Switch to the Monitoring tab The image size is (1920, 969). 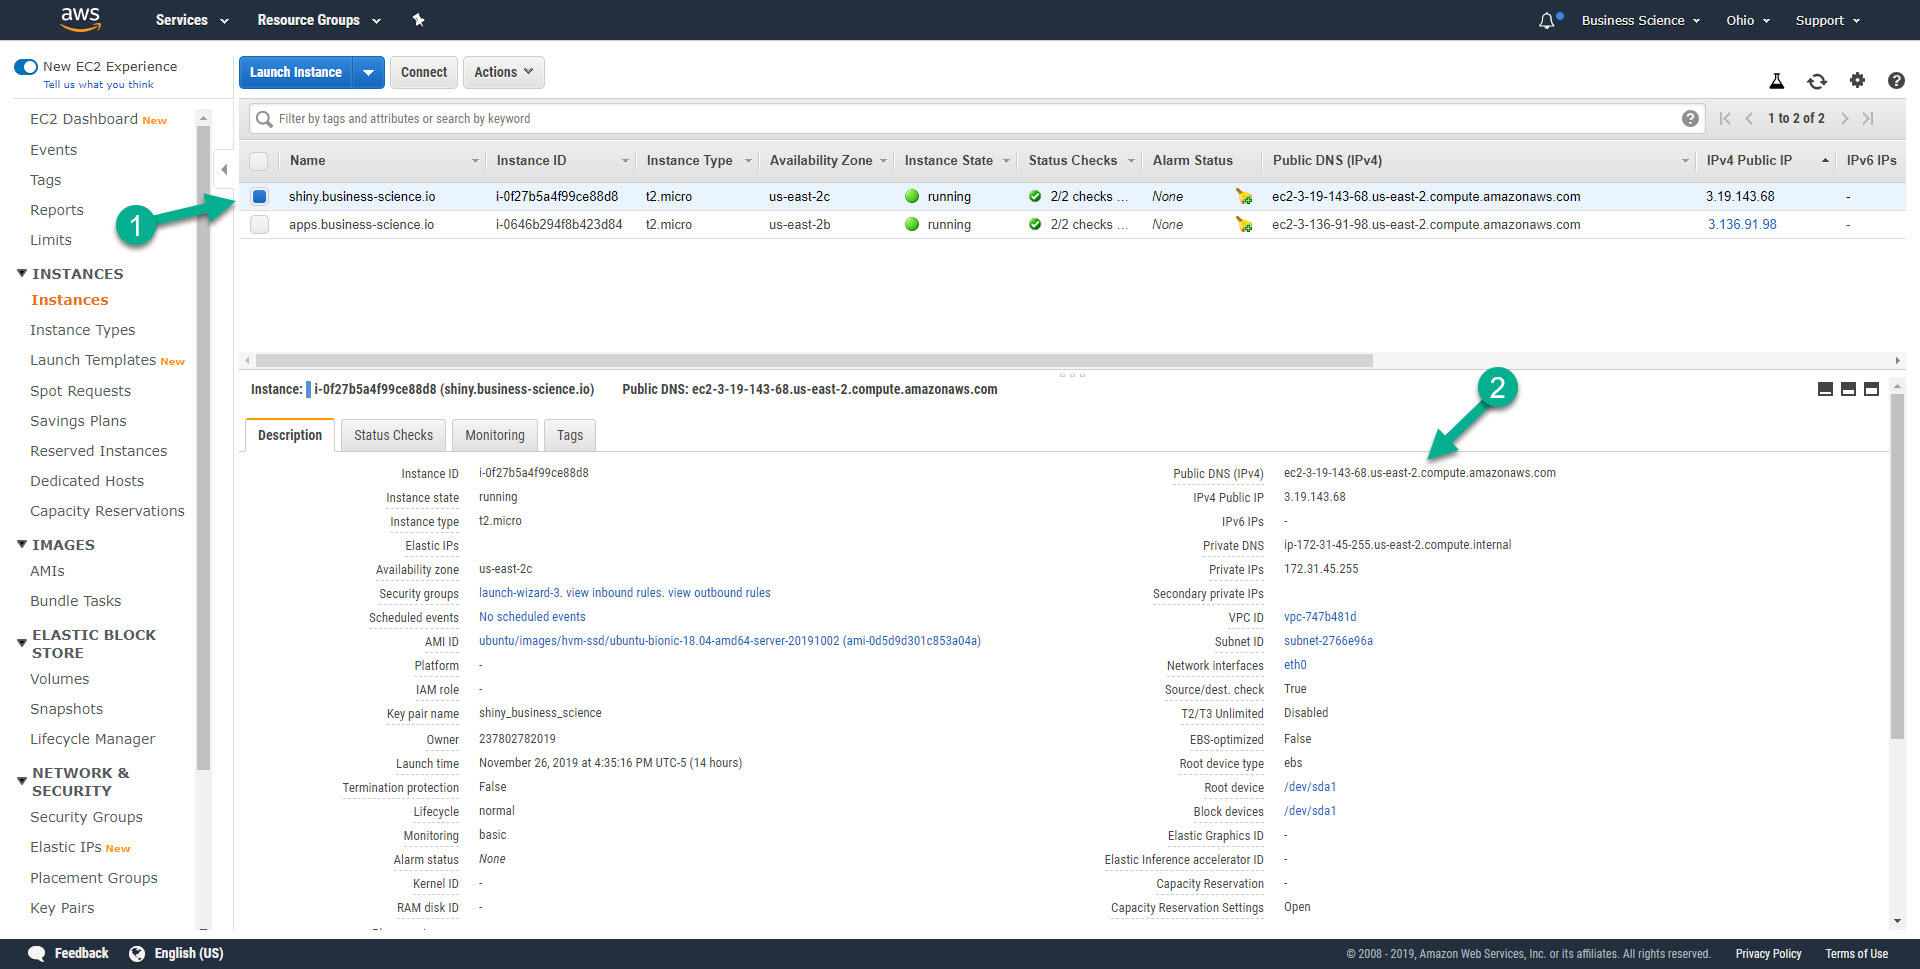coord(495,435)
